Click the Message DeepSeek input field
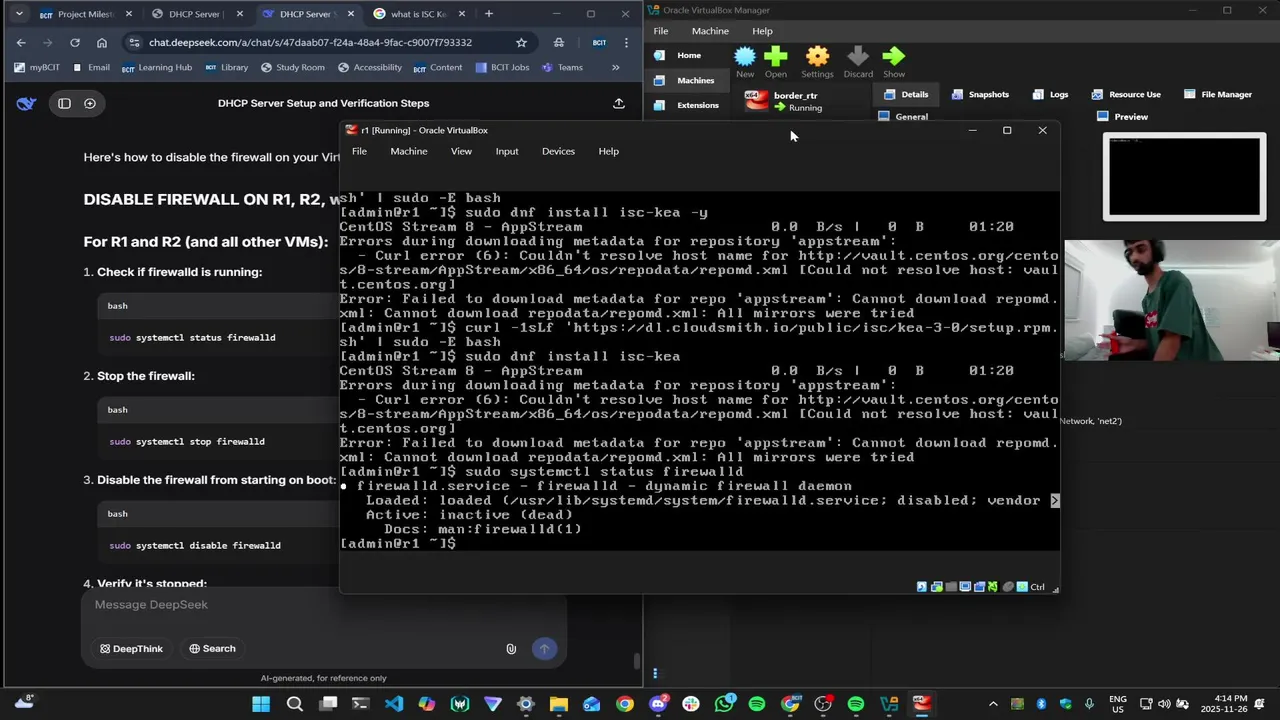 pyautogui.click(x=323, y=605)
